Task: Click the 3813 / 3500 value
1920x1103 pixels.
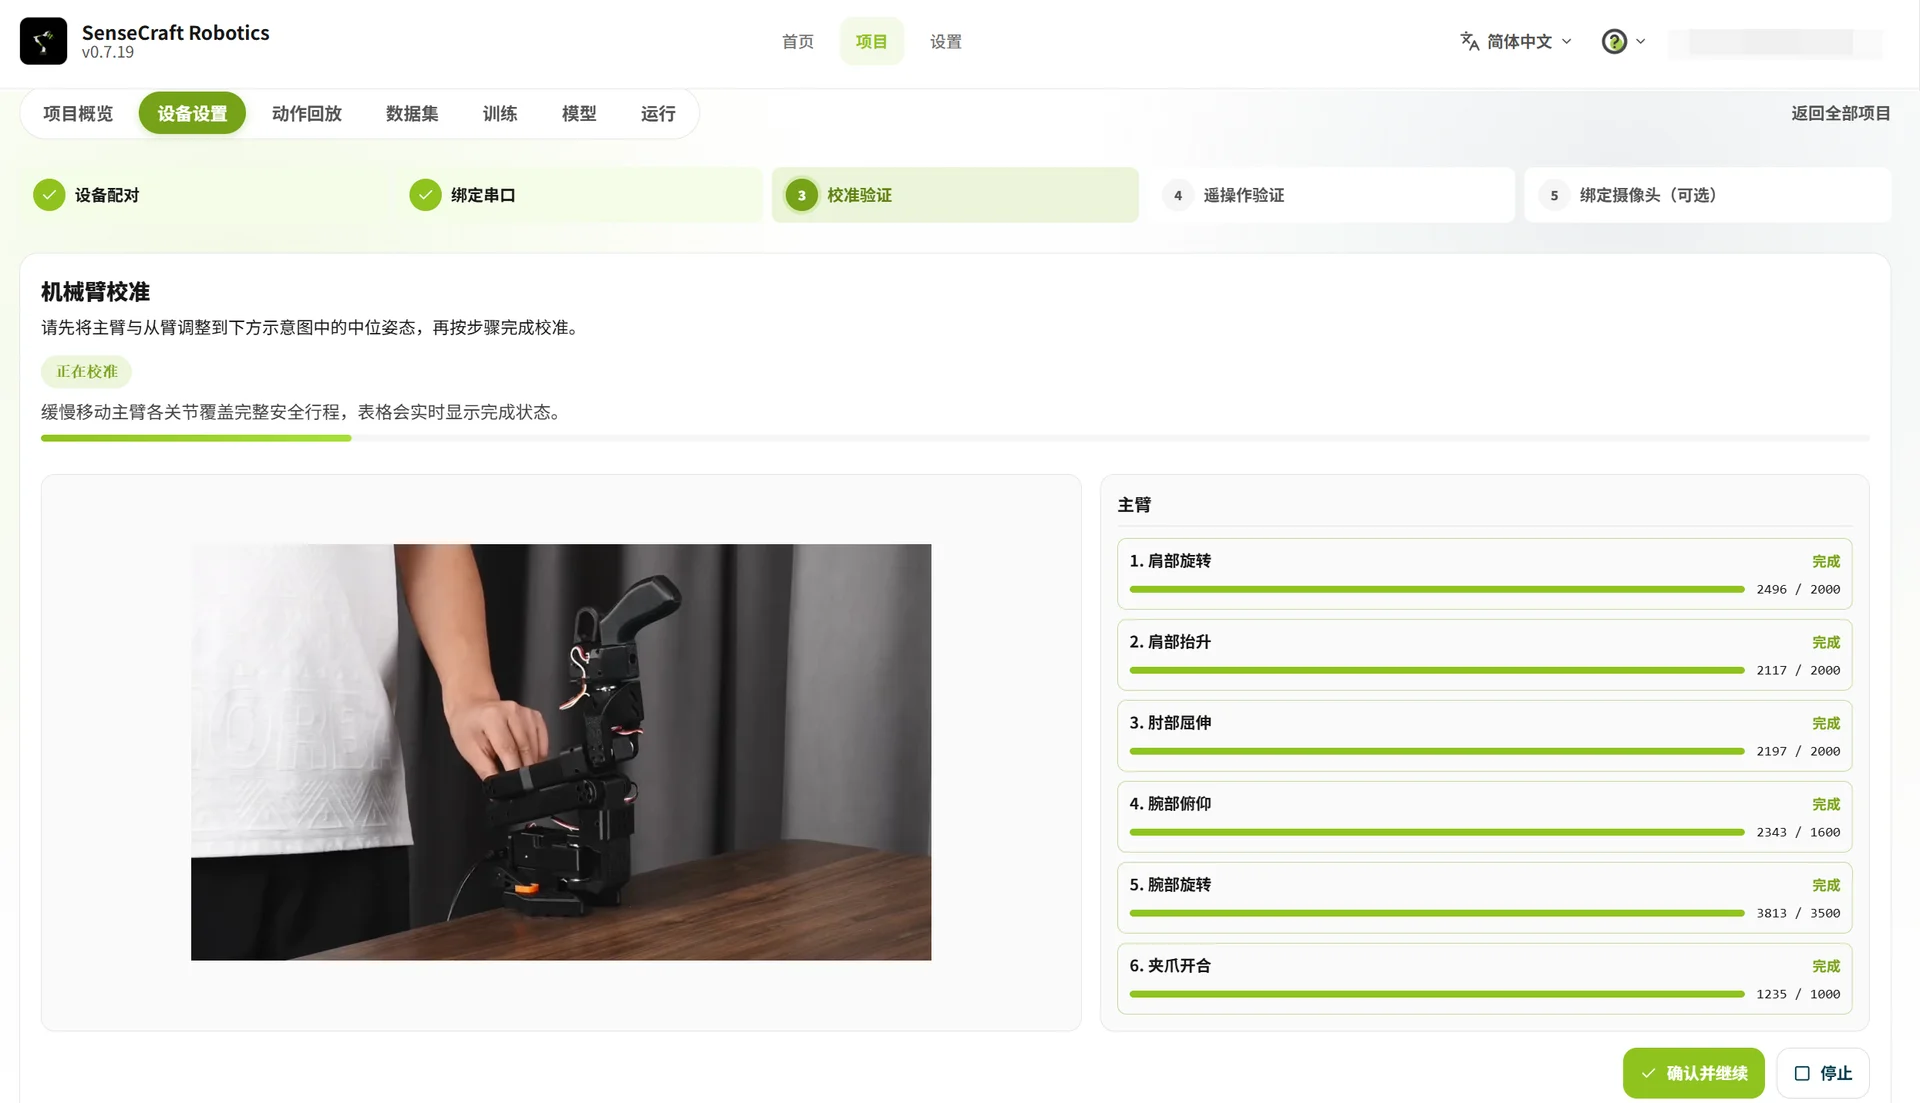Action: [1798, 913]
